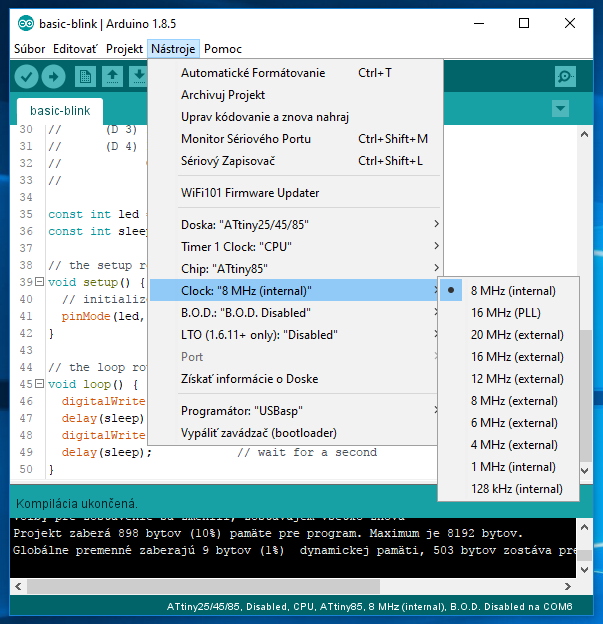Click 'pinMode' on line 41
This screenshot has width=603, height=624.
pos(86,316)
